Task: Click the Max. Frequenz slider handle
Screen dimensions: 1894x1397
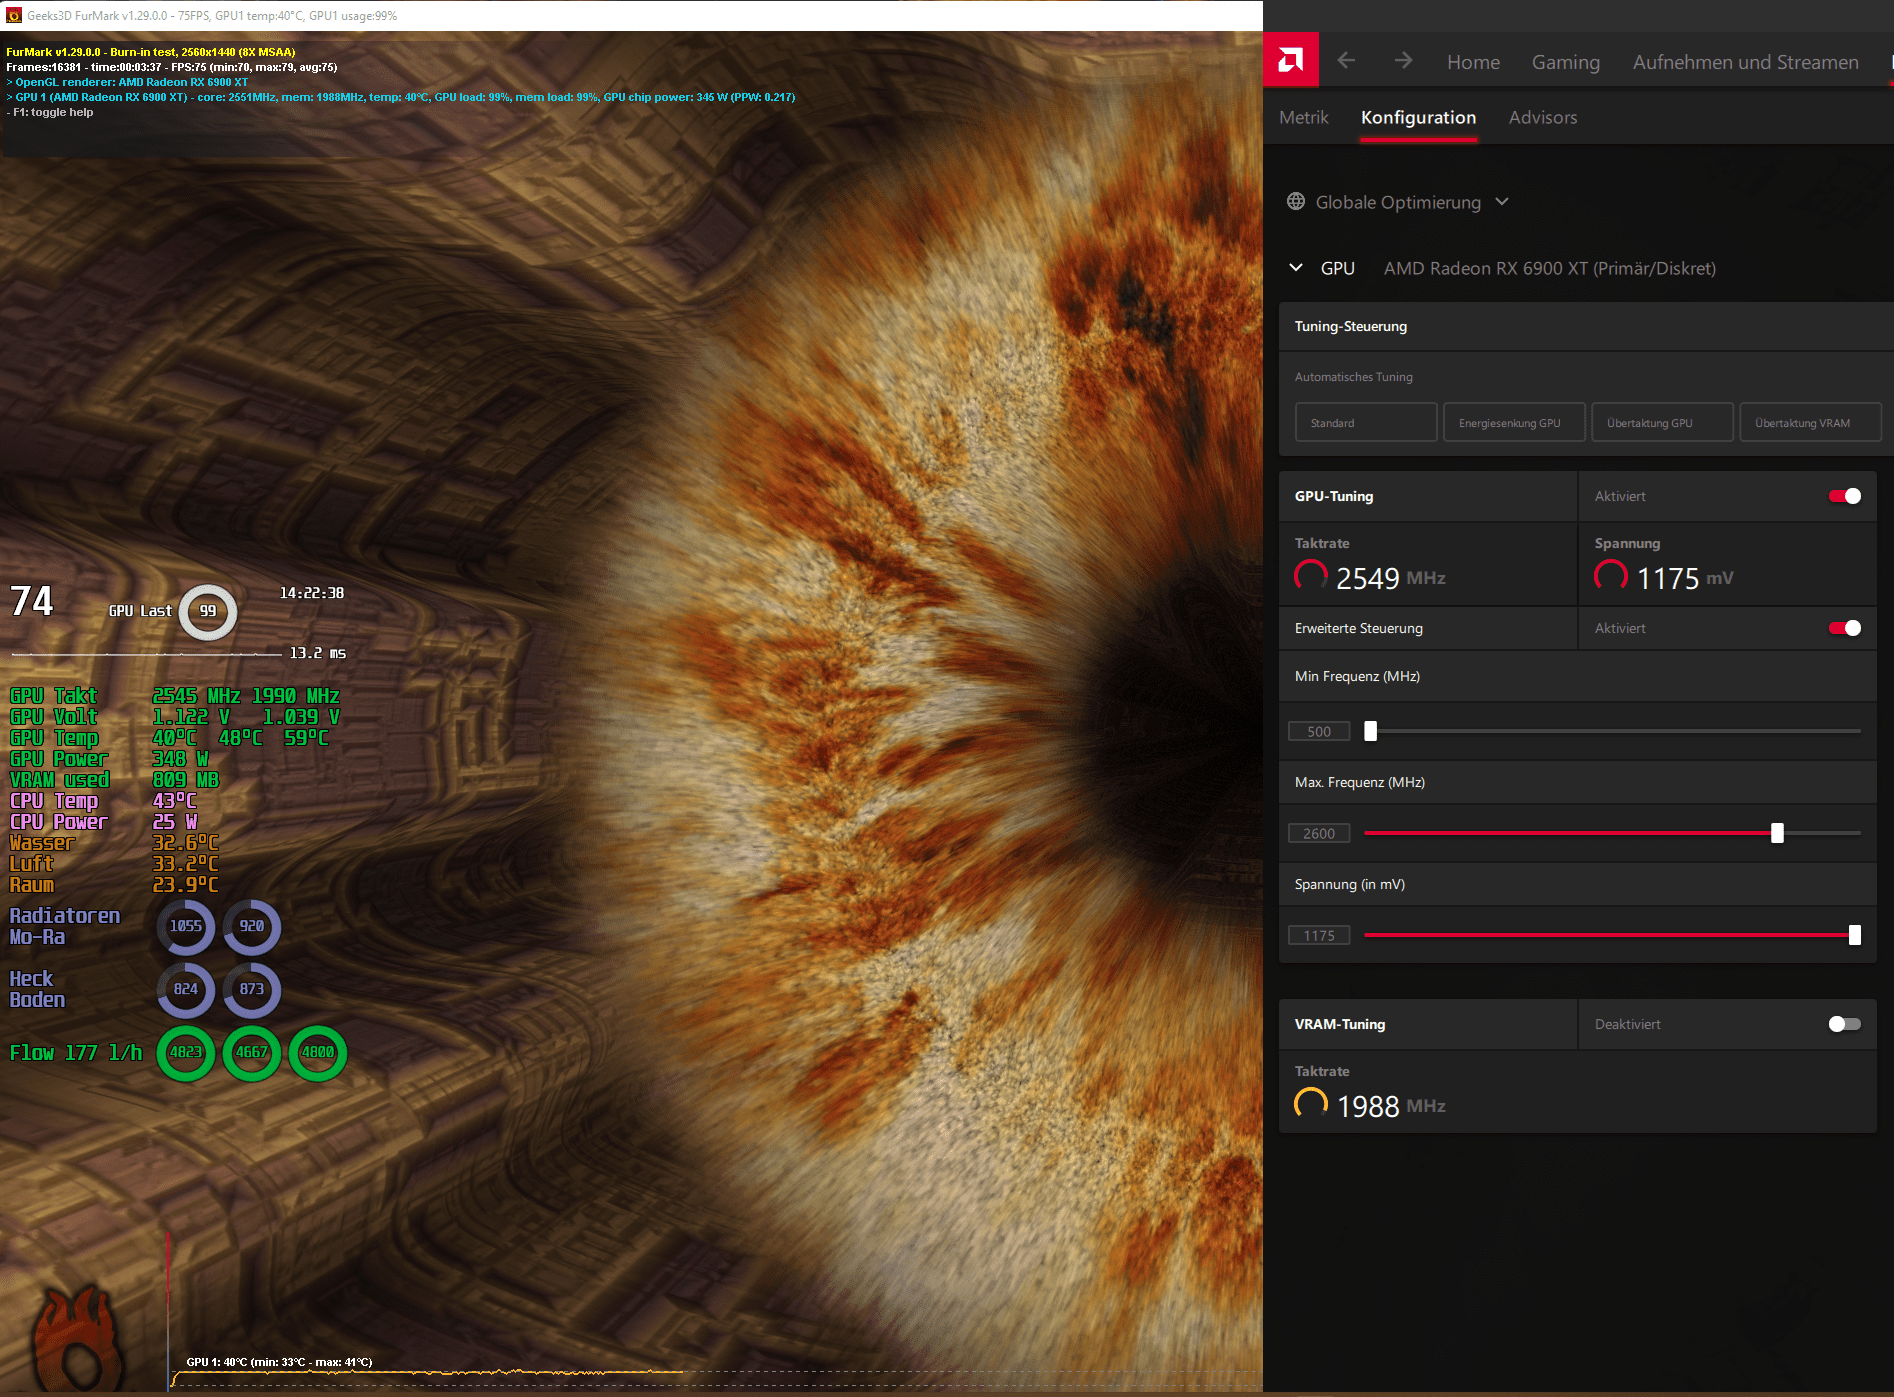Action: (x=1777, y=833)
